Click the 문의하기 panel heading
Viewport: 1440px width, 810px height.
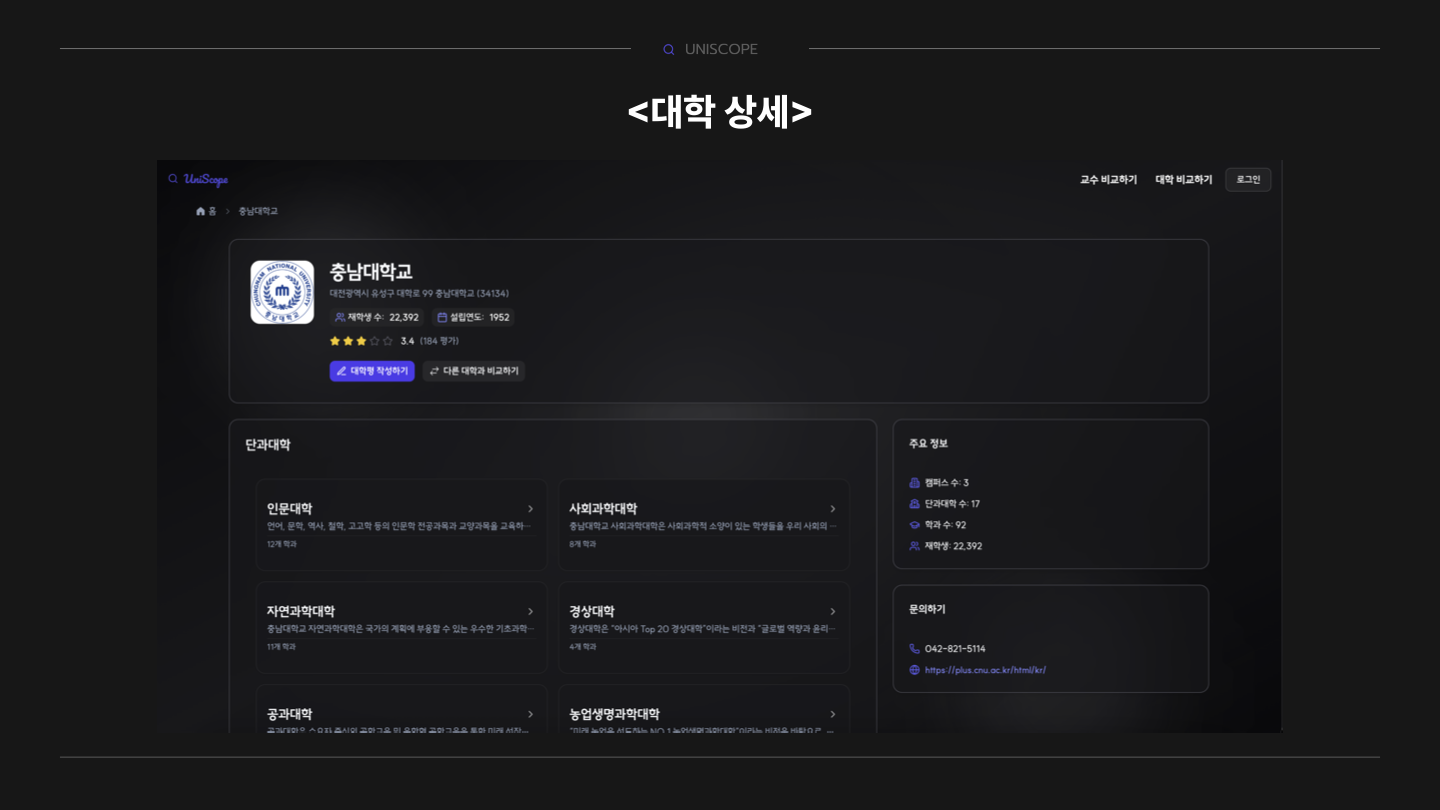[927, 609]
